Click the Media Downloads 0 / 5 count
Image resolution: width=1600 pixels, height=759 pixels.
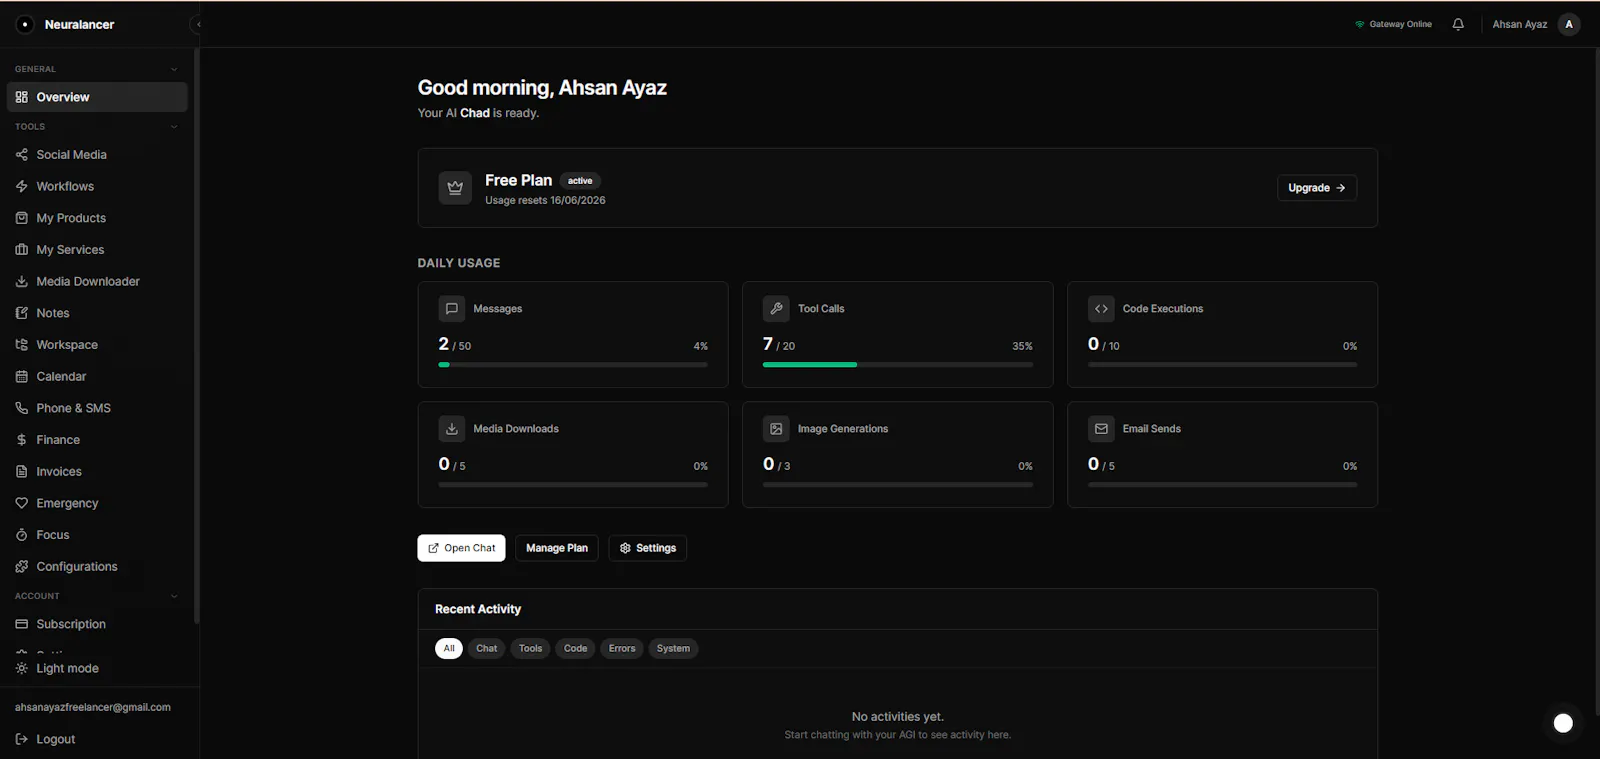(452, 464)
